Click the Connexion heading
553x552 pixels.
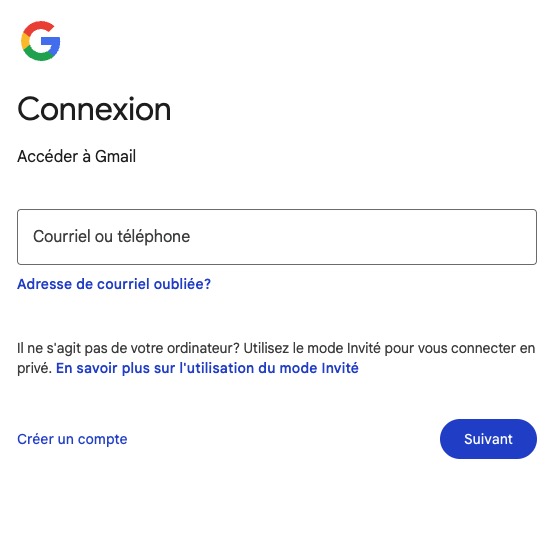(94, 109)
